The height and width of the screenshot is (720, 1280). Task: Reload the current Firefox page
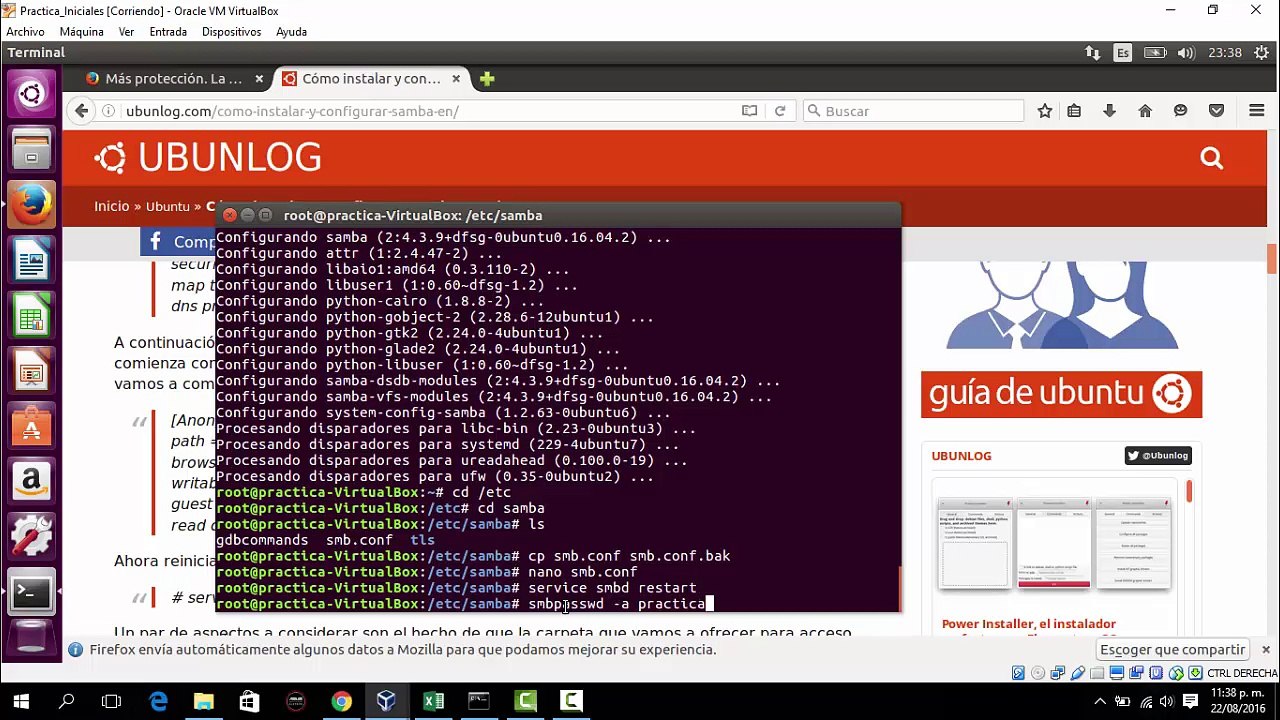click(x=780, y=111)
